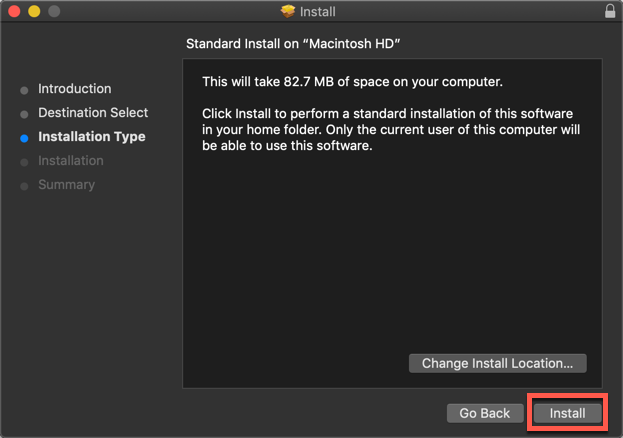Image resolution: width=623 pixels, height=438 pixels.
Task: Click the dimmed bullet beside Installation
Action: click(25, 162)
